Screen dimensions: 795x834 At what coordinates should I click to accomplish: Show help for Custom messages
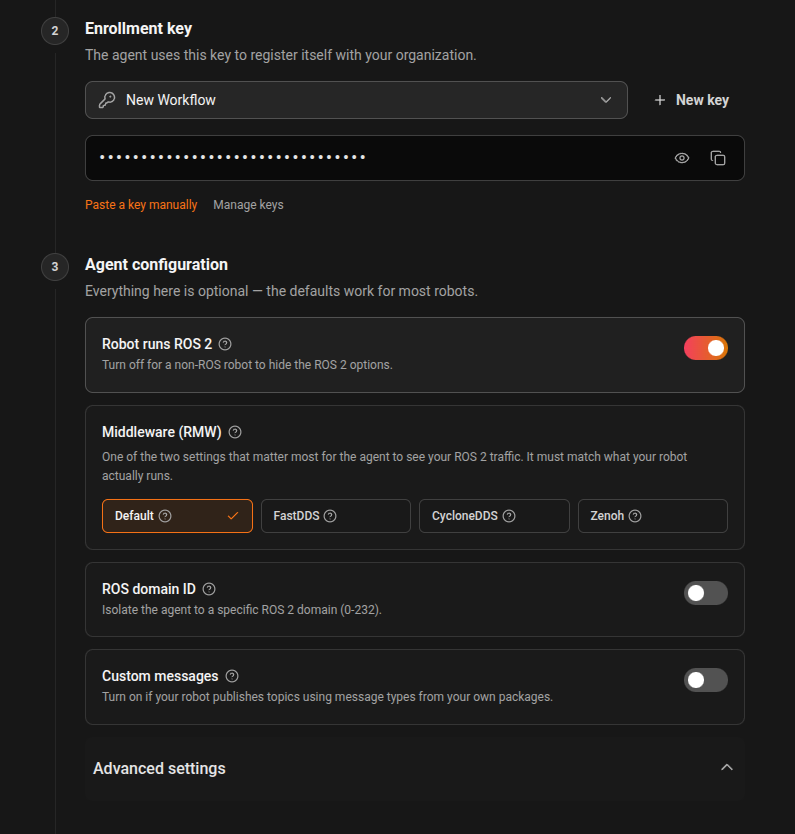(232, 676)
